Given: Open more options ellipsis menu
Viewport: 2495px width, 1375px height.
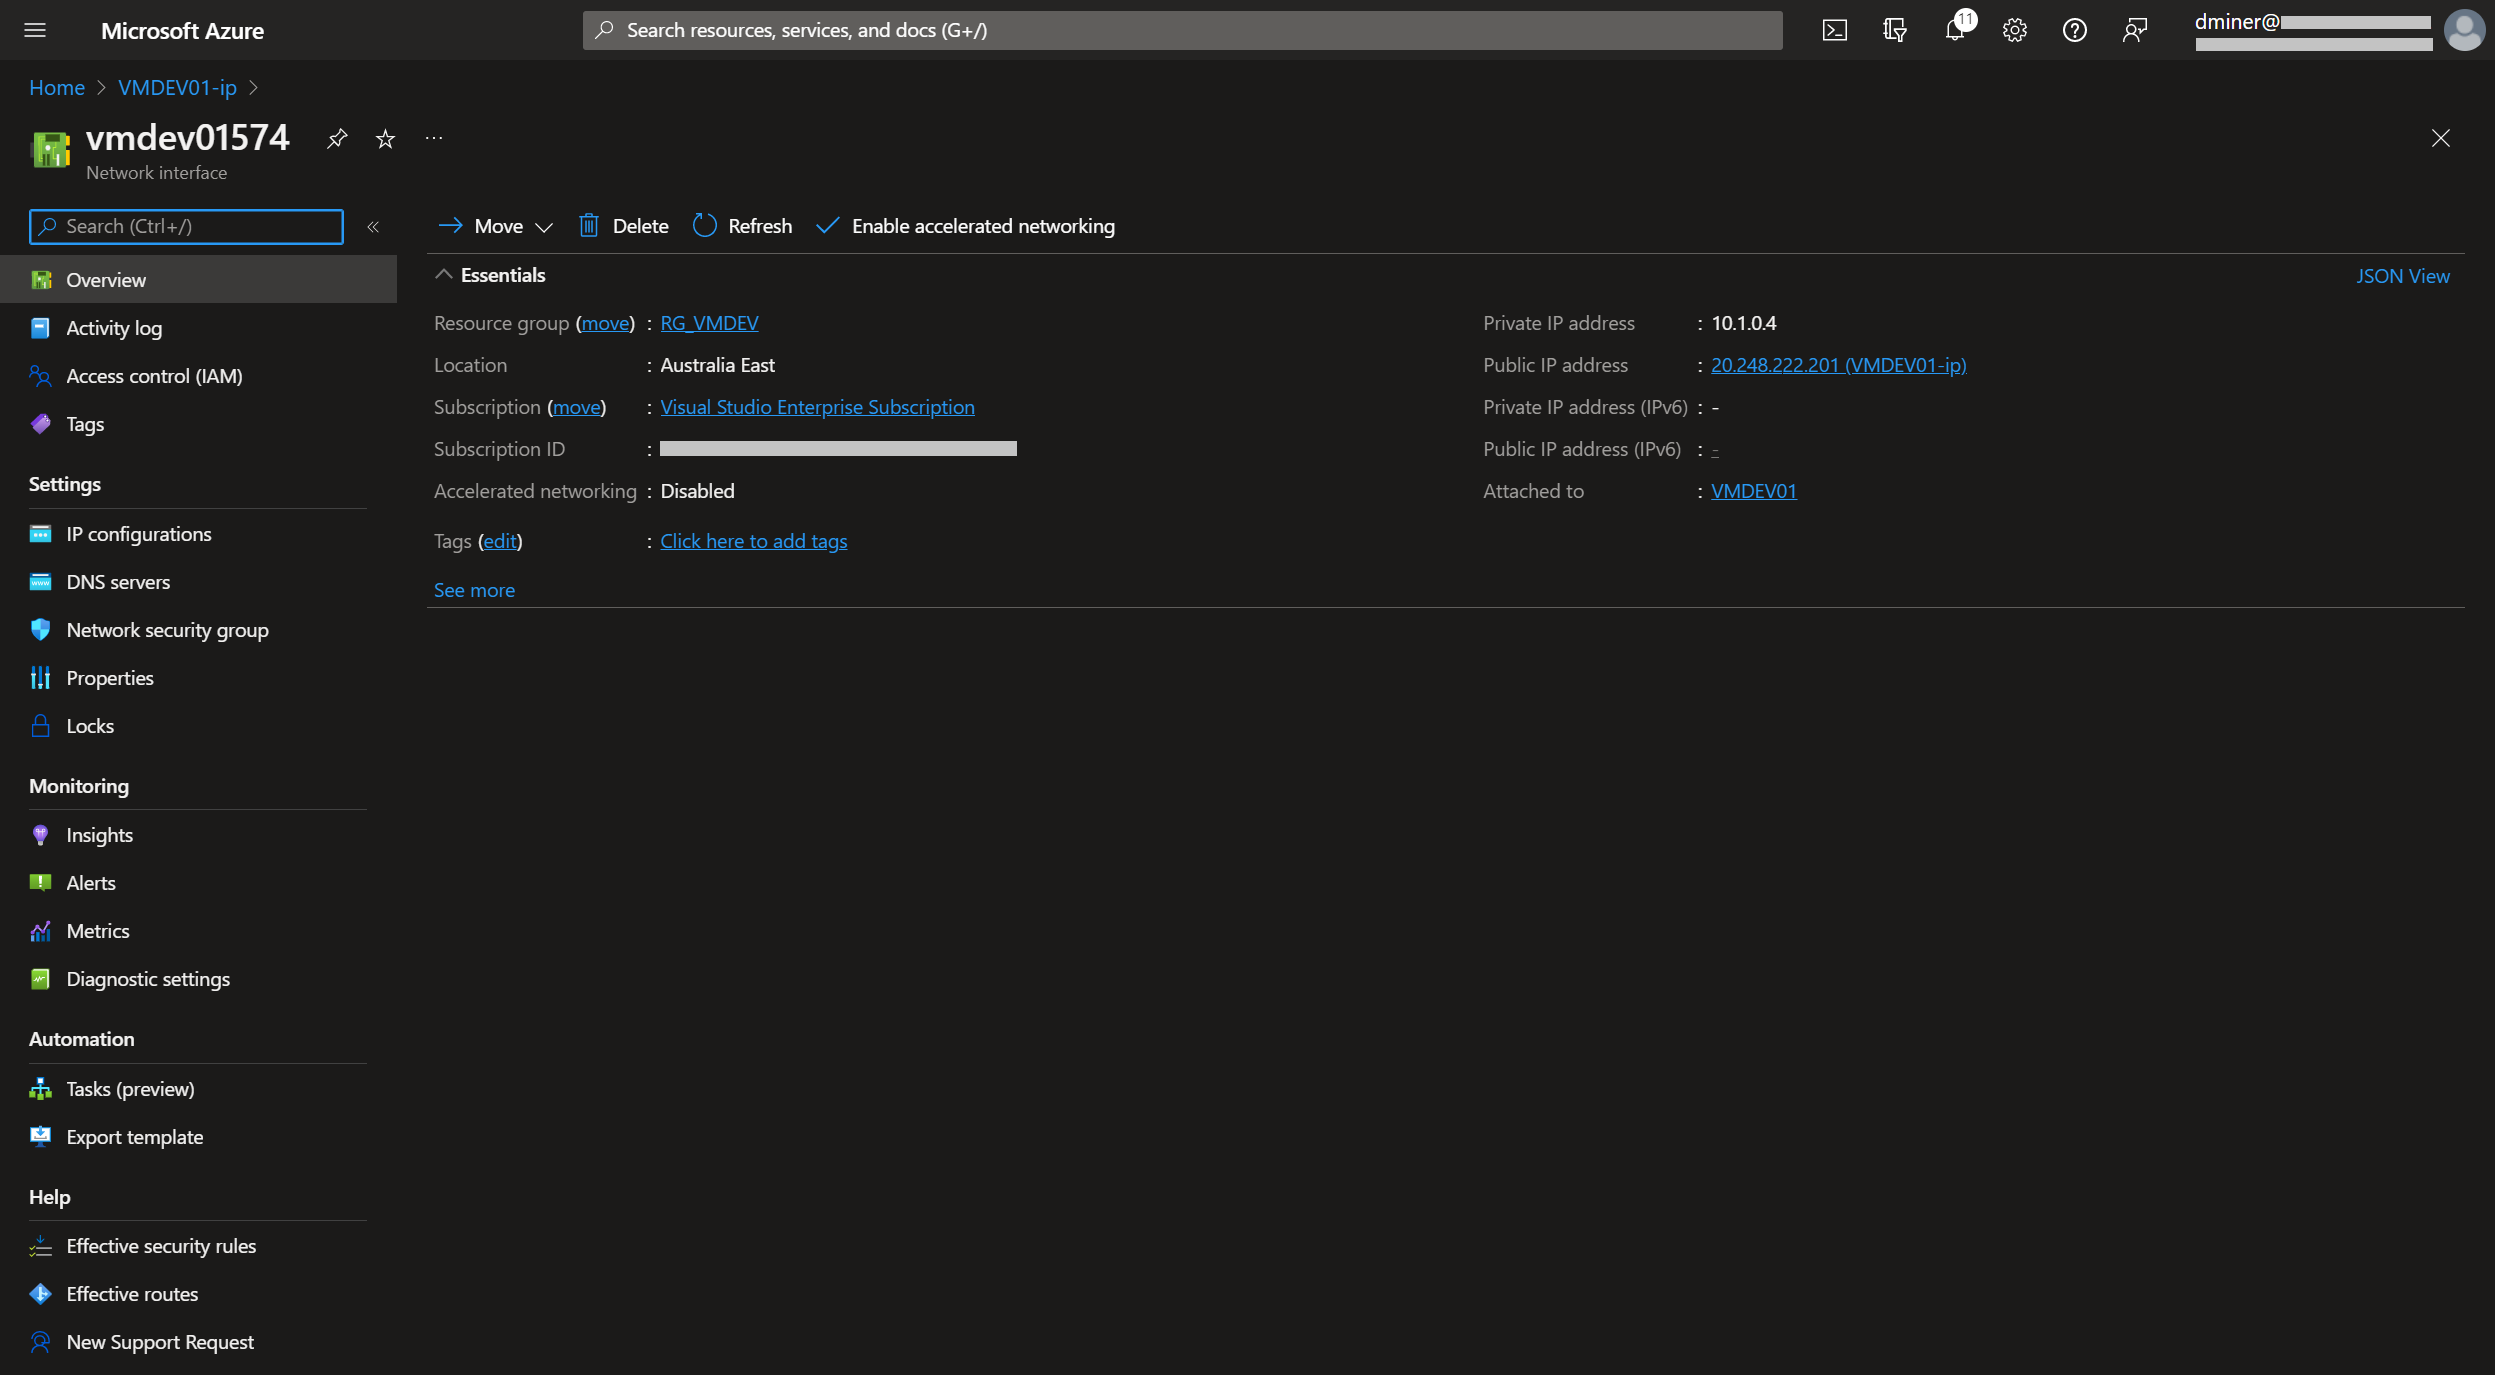Looking at the screenshot, I should (433, 139).
